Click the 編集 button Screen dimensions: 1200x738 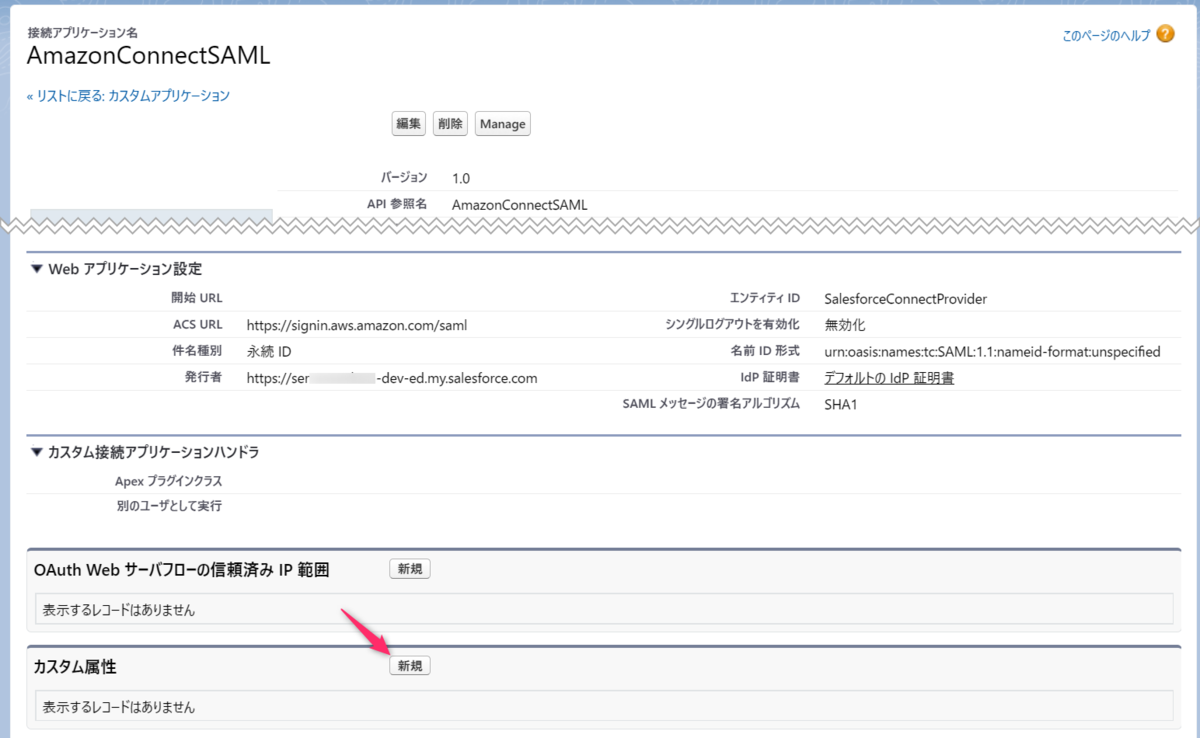(x=408, y=124)
